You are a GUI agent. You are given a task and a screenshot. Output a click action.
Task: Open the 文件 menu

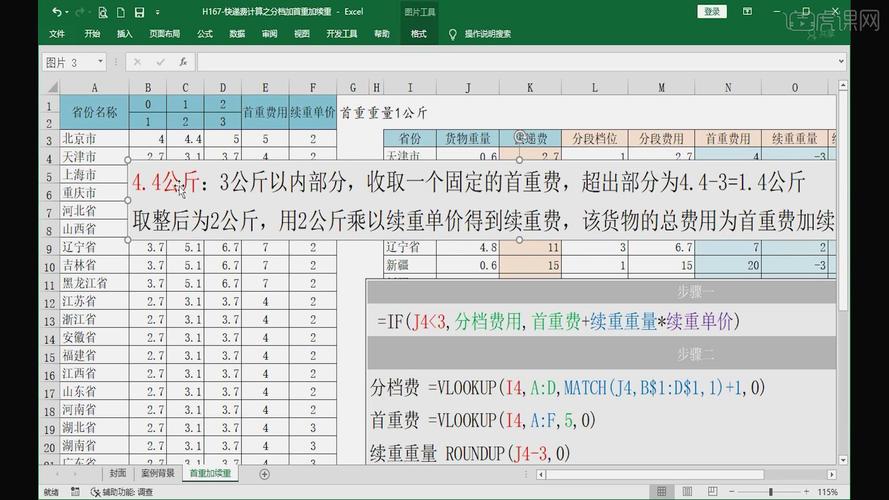57,34
